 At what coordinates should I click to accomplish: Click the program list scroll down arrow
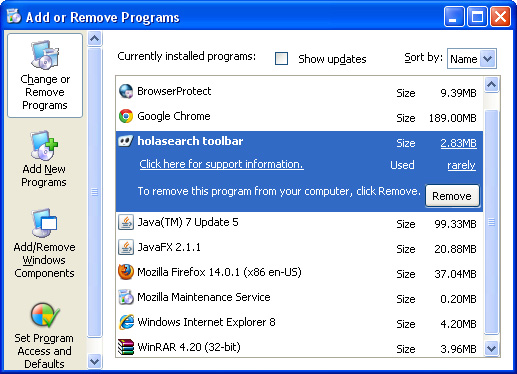coord(491,349)
